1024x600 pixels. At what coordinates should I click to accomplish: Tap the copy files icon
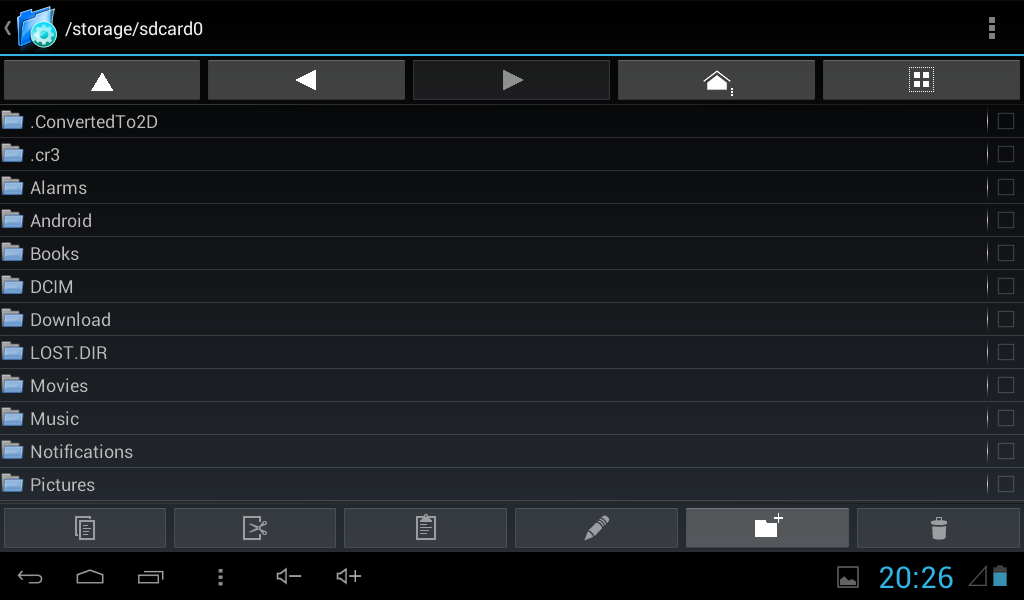pos(85,528)
